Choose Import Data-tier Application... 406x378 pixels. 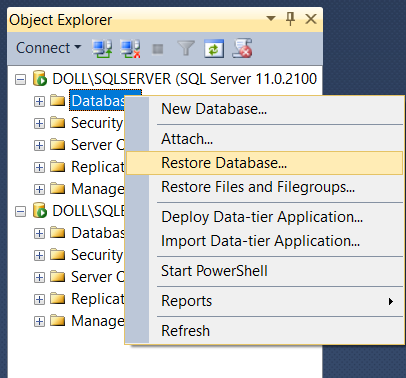point(265,241)
